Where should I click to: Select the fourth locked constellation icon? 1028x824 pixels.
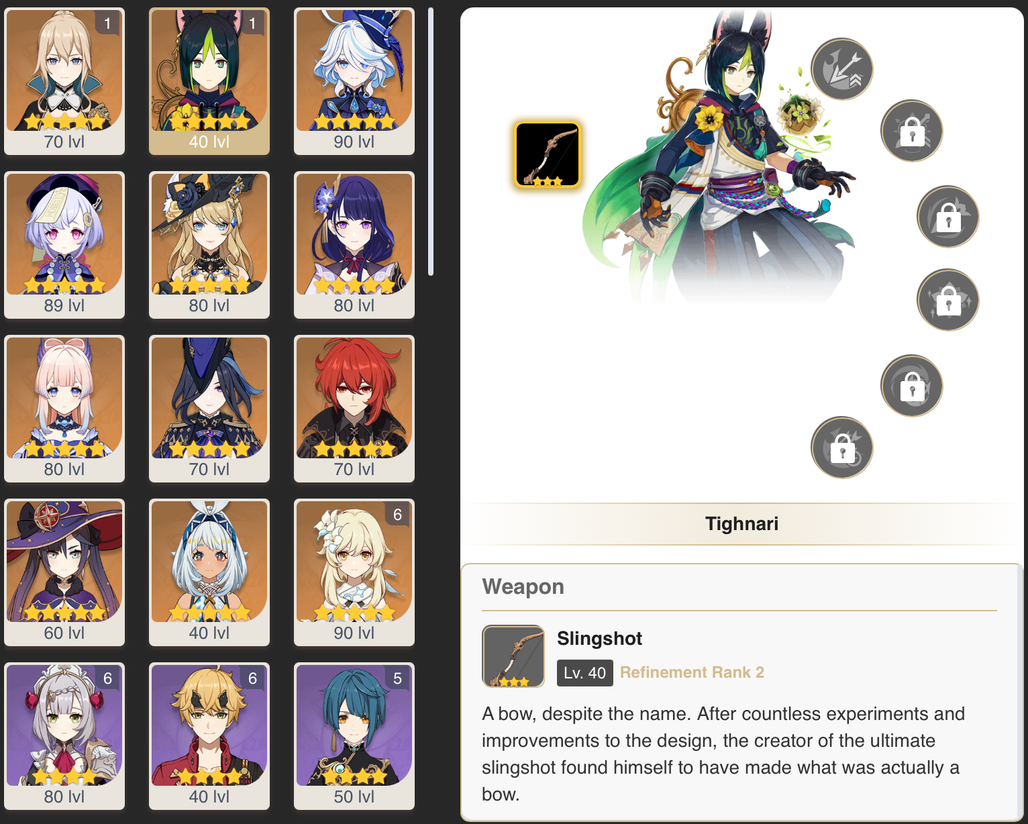tap(947, 300)
